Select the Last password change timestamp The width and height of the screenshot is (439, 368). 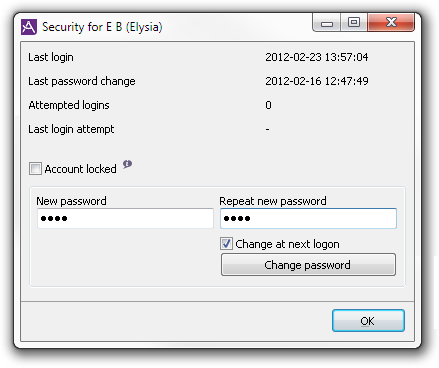click(317, 81)
